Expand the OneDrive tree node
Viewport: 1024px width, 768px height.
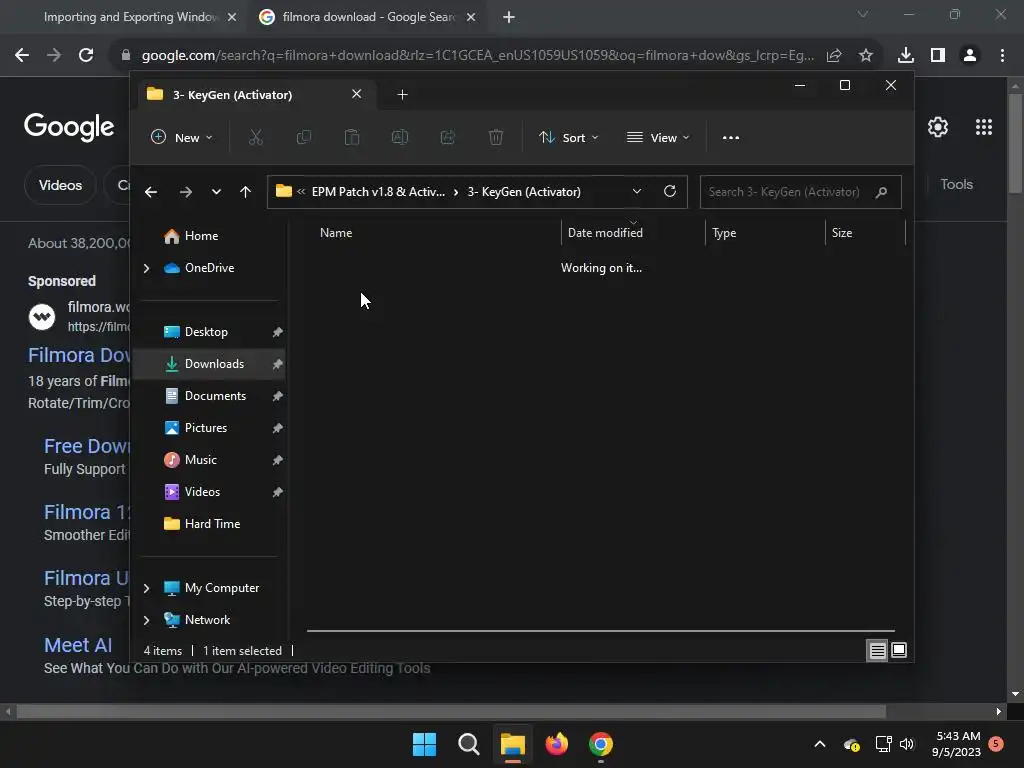pyautogui.click(x=146, y=268)
